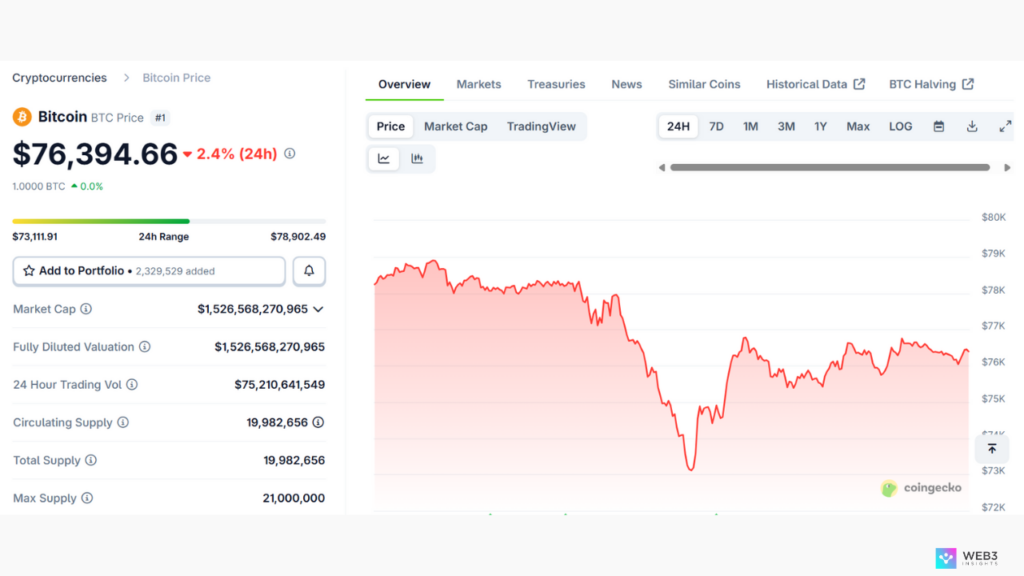The width and height of the screenshot is (1024, 576).
Task: Click the chart download icon
Action: 972,127
